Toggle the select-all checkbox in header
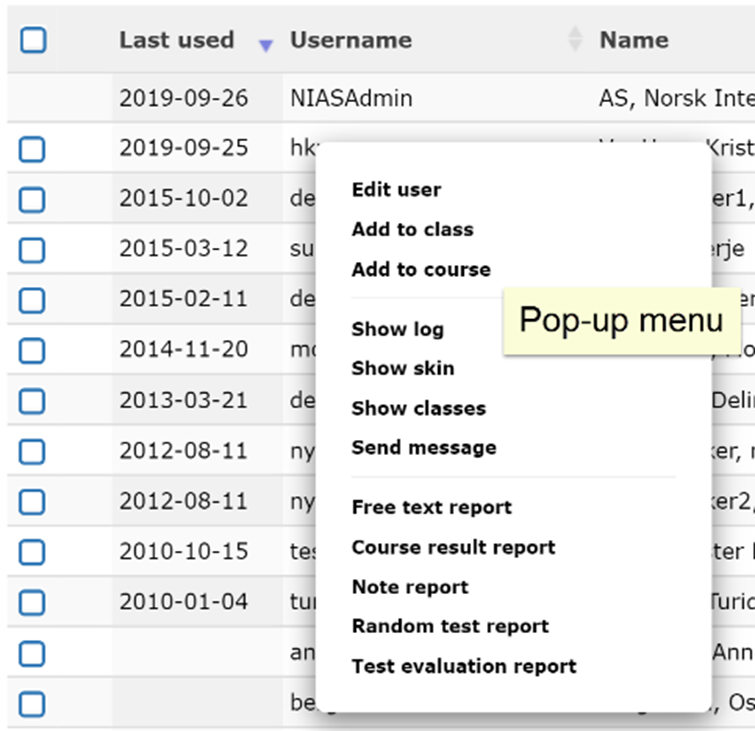This screenshot has height=731, width=755. click(33, 40)
